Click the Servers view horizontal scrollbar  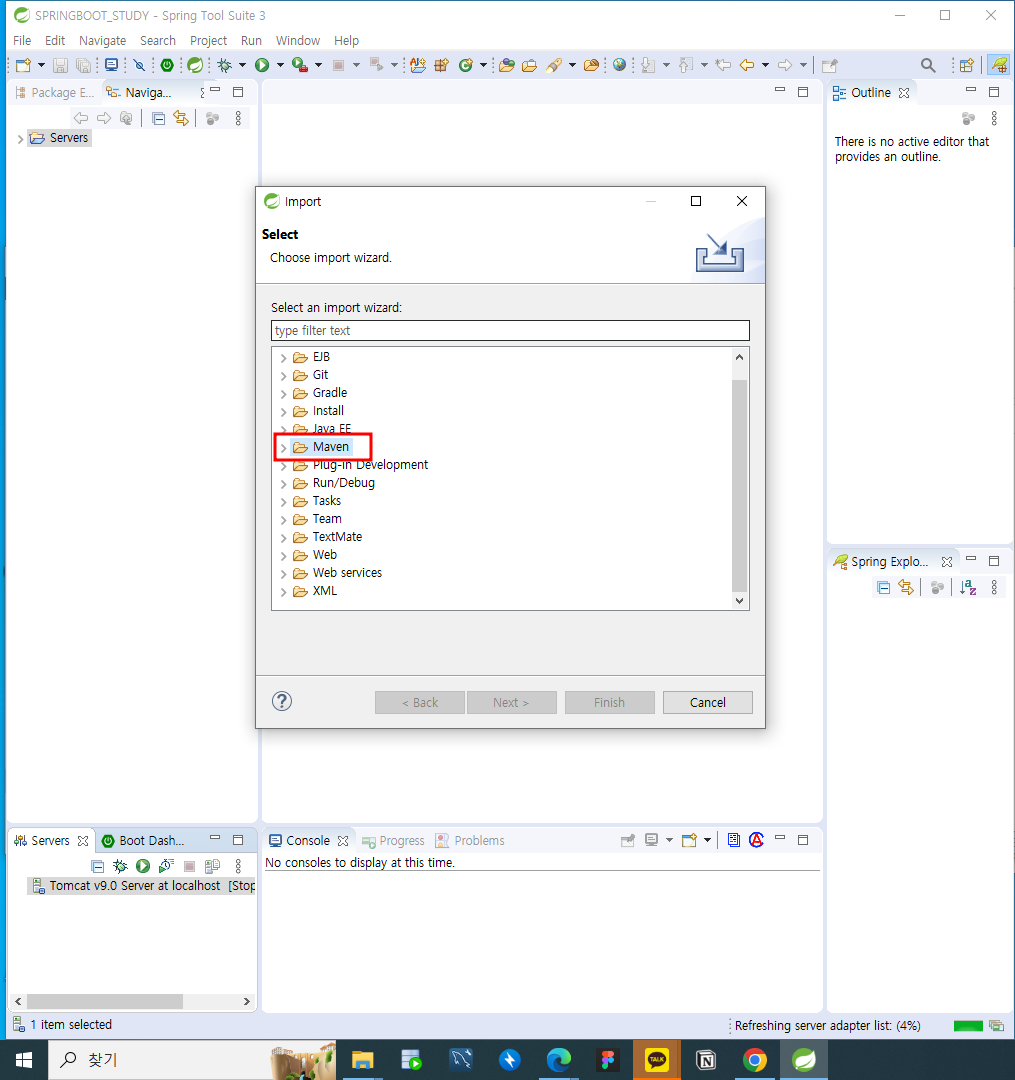click(x=105, y=1001)
